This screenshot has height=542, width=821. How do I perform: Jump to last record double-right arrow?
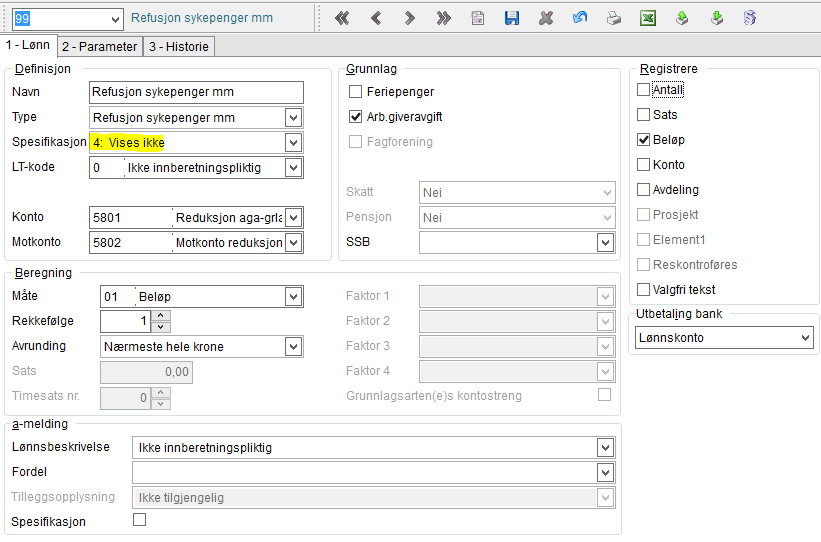443,18
